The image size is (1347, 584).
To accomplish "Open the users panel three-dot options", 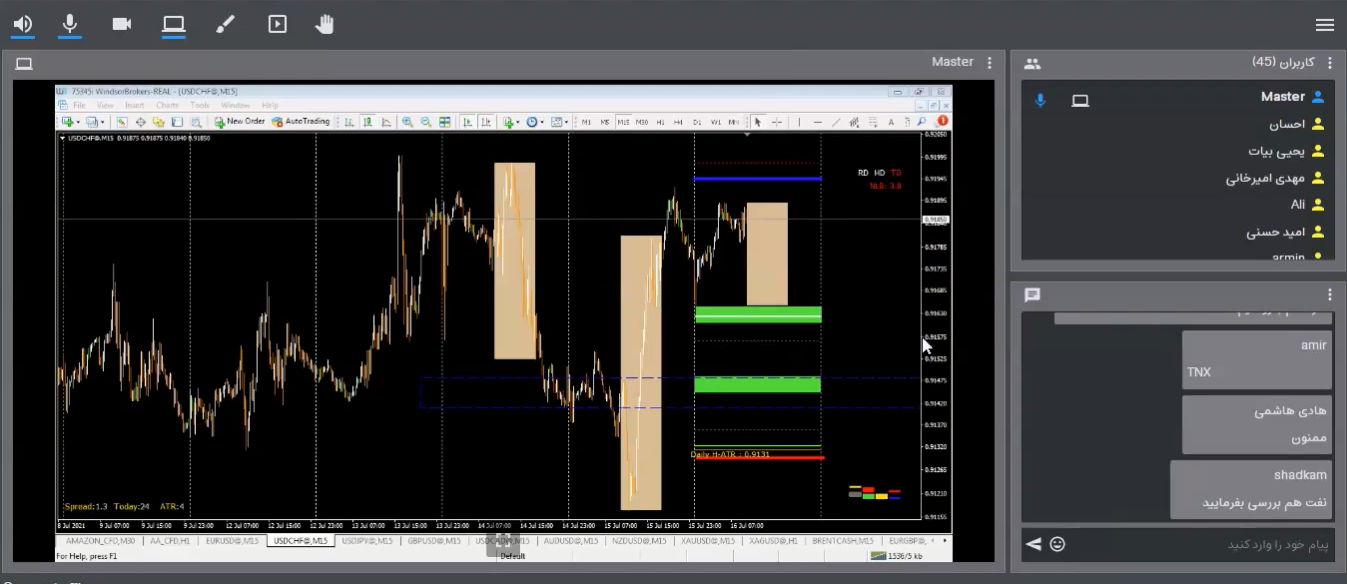I will click(1330, 63).
